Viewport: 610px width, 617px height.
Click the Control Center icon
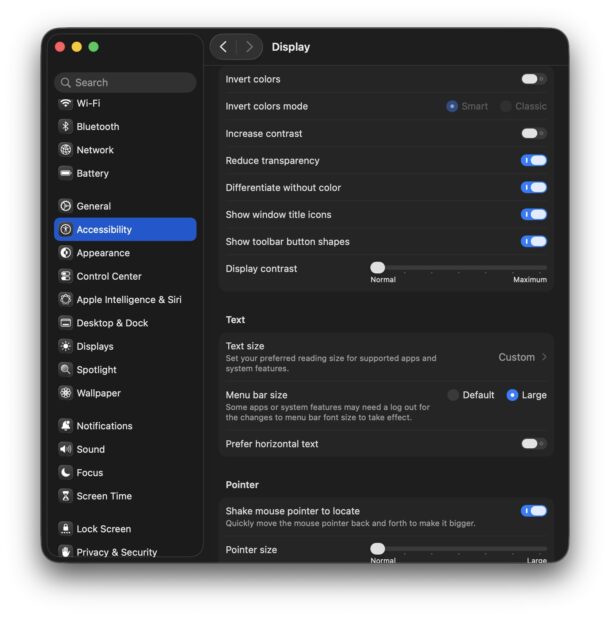click(66, 276)
